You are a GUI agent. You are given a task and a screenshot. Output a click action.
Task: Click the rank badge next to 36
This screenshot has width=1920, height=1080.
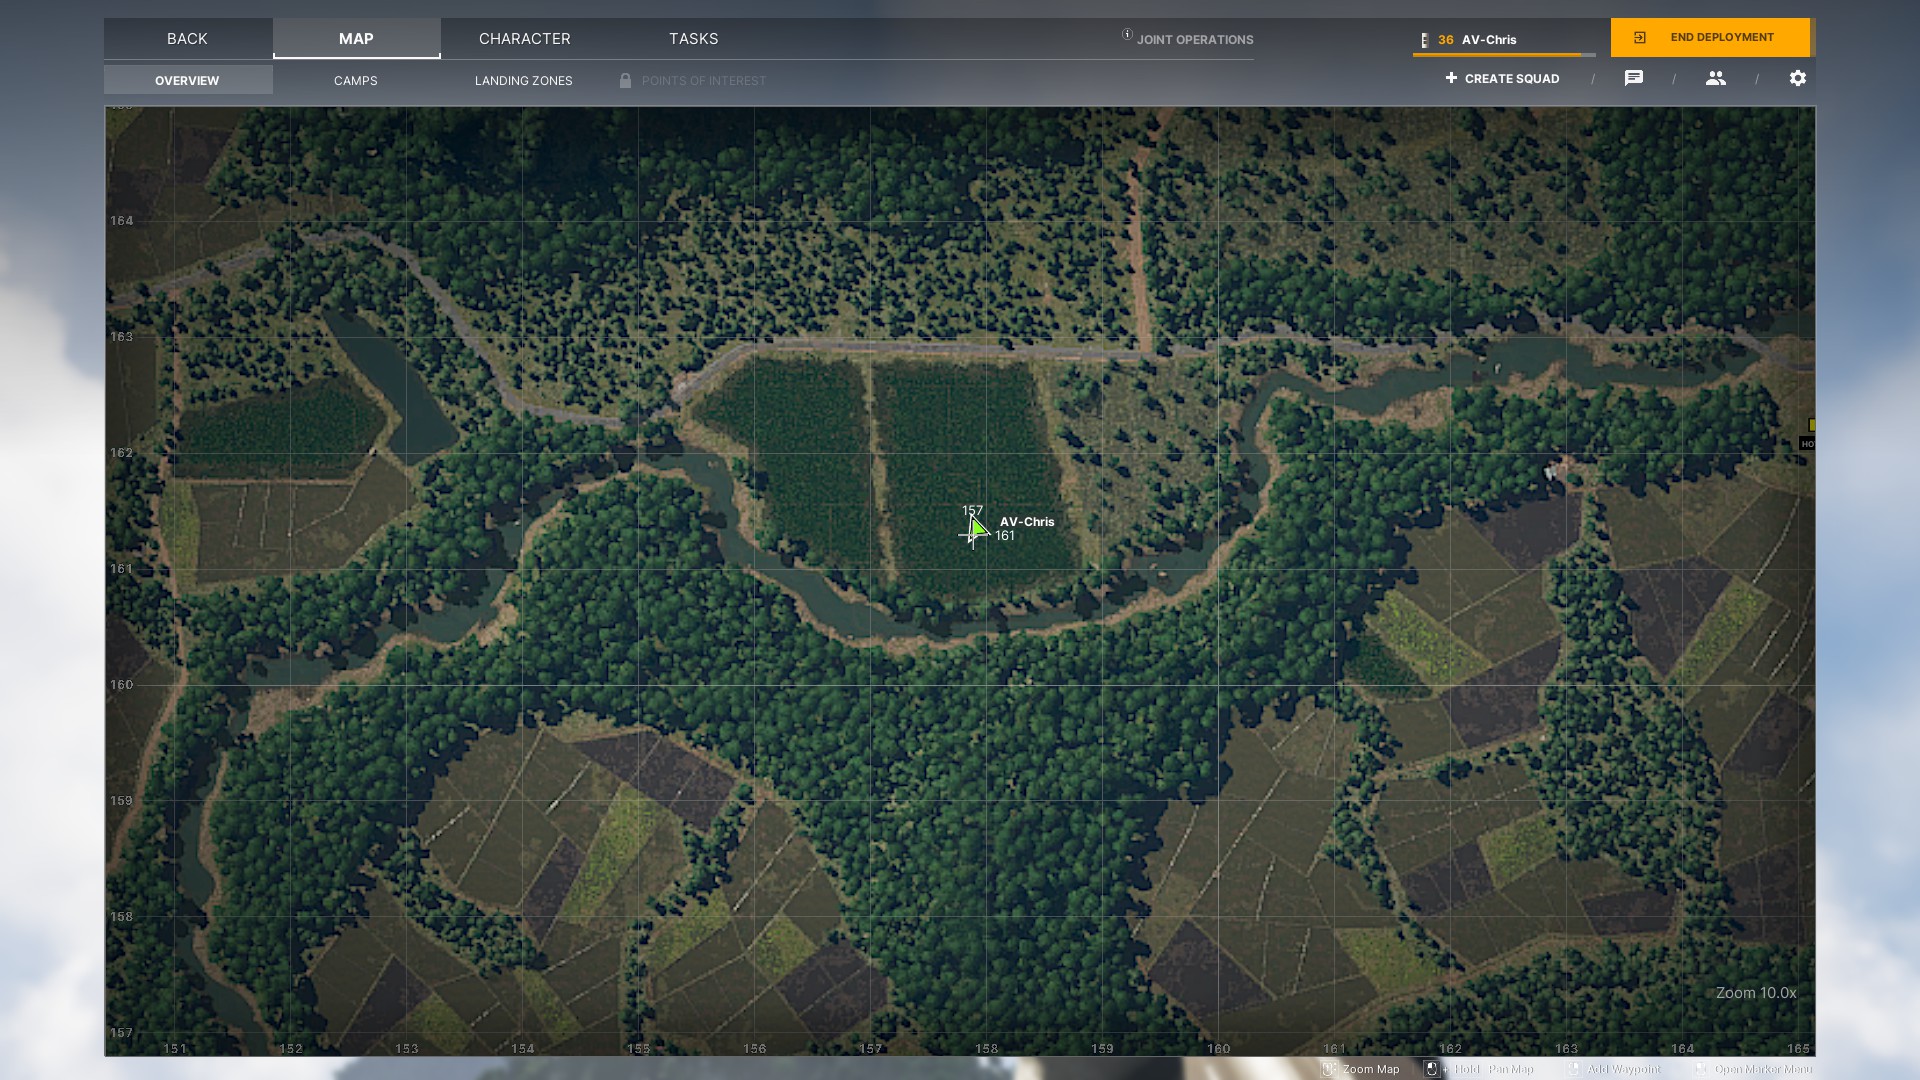(1425, 40)
